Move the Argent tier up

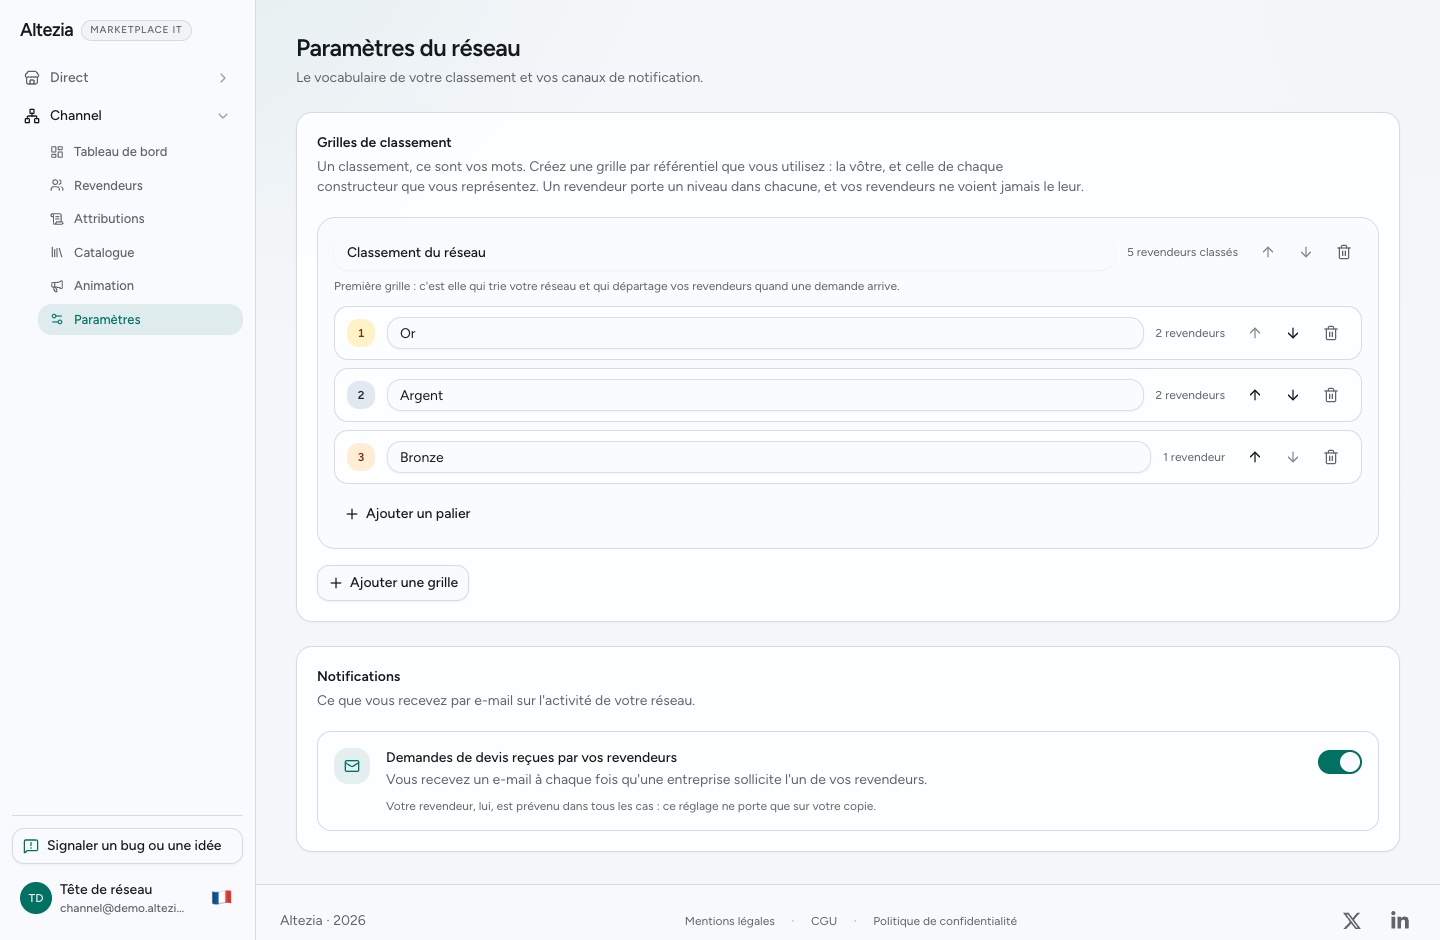tap(1255, 395)
